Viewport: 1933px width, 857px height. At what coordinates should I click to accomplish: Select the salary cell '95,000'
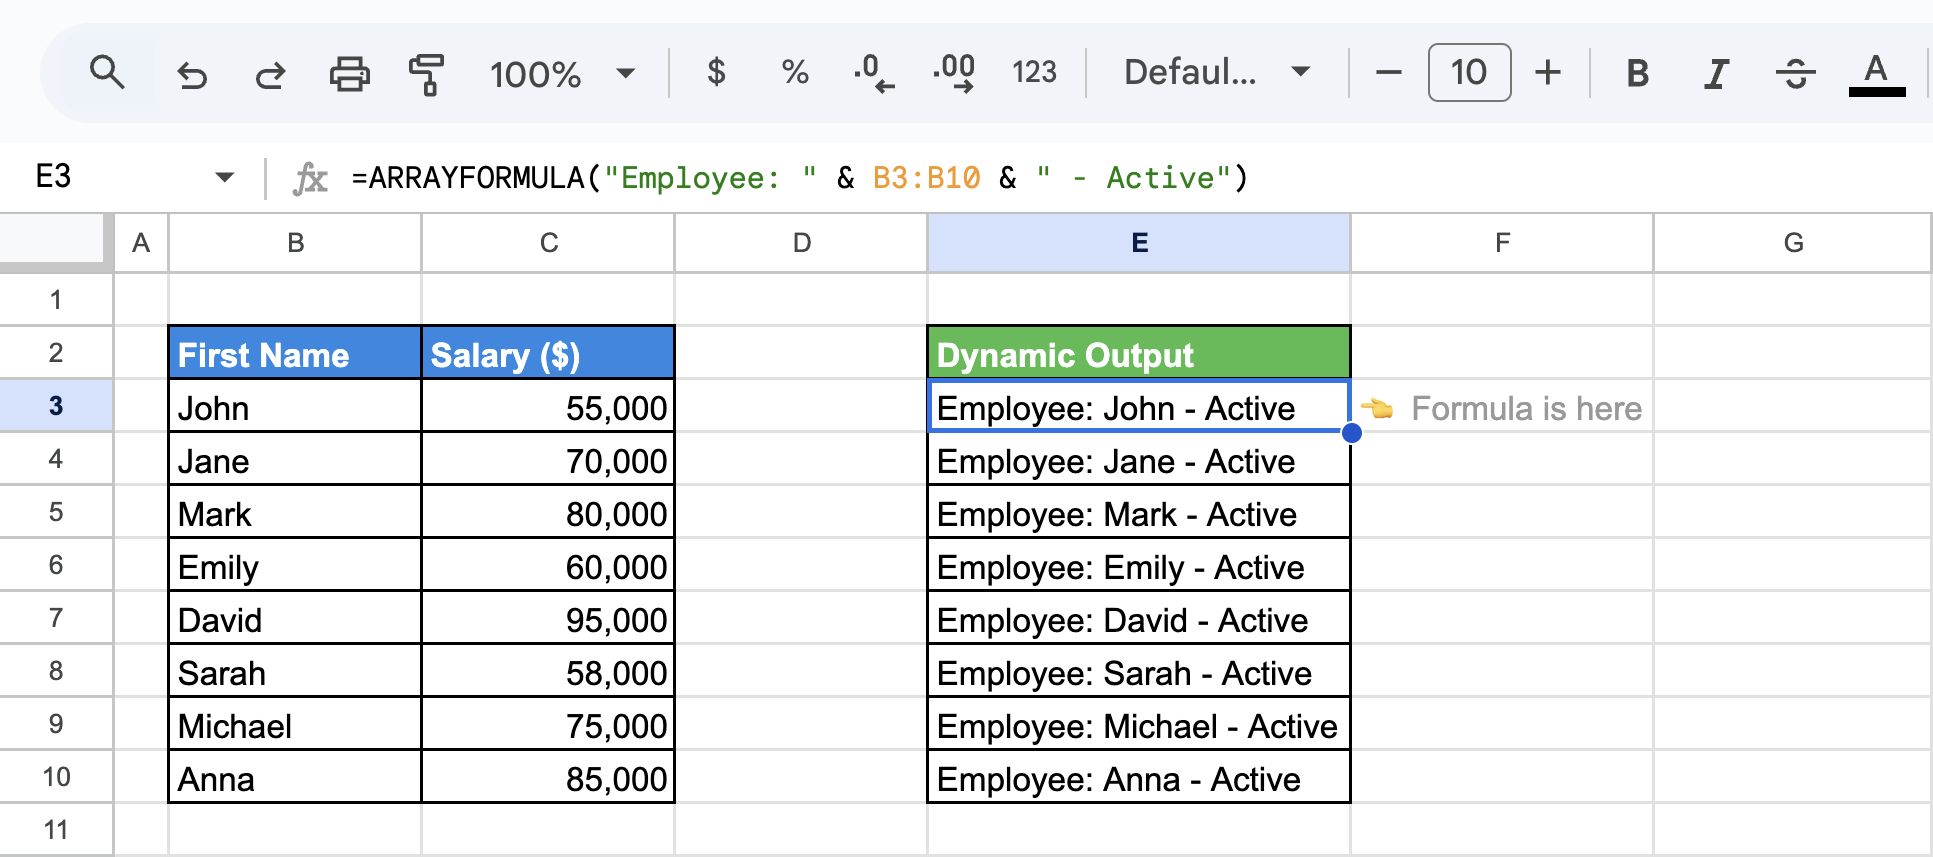(548, 618)
